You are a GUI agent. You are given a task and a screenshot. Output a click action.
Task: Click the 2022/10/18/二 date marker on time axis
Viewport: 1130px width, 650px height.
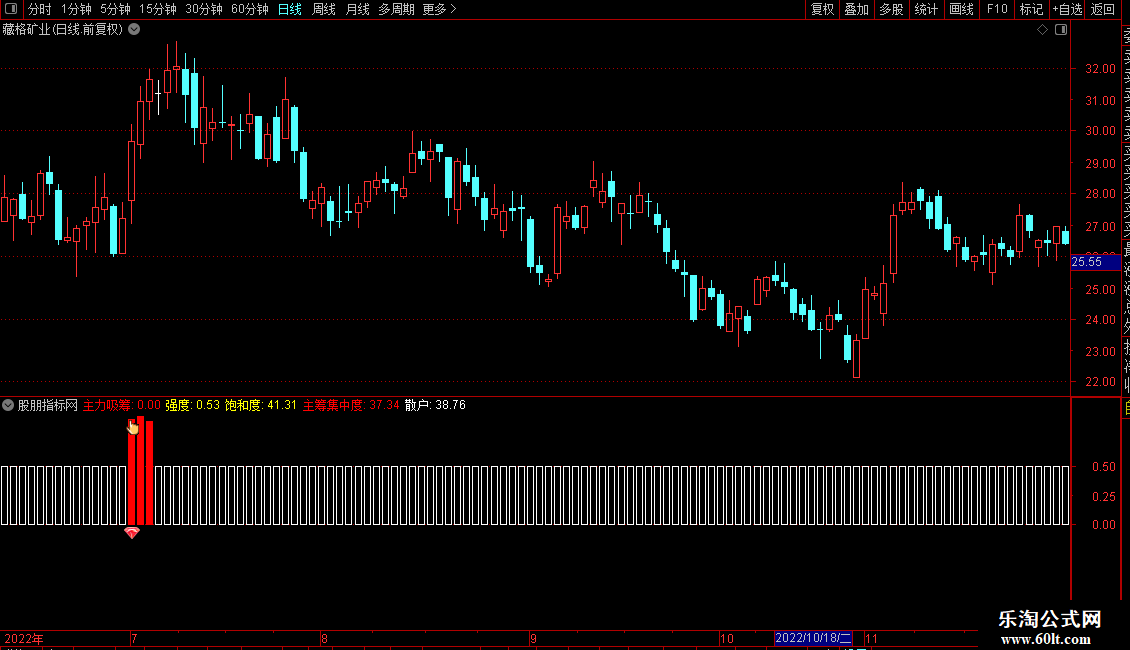pos(813,638)
